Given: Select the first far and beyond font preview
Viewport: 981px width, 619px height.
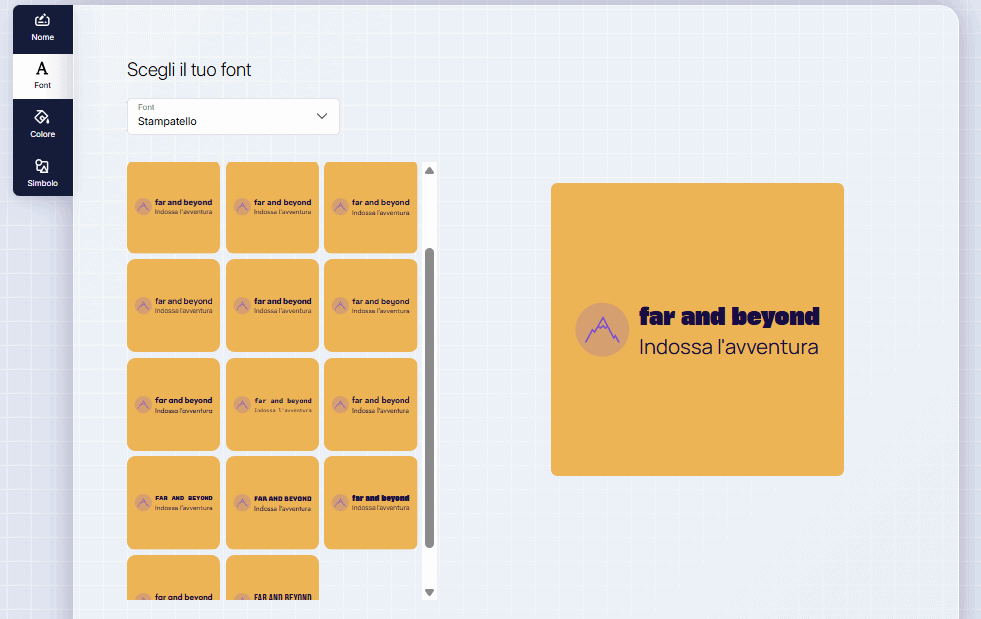Looking at the screenshot, I should (173, 206).
